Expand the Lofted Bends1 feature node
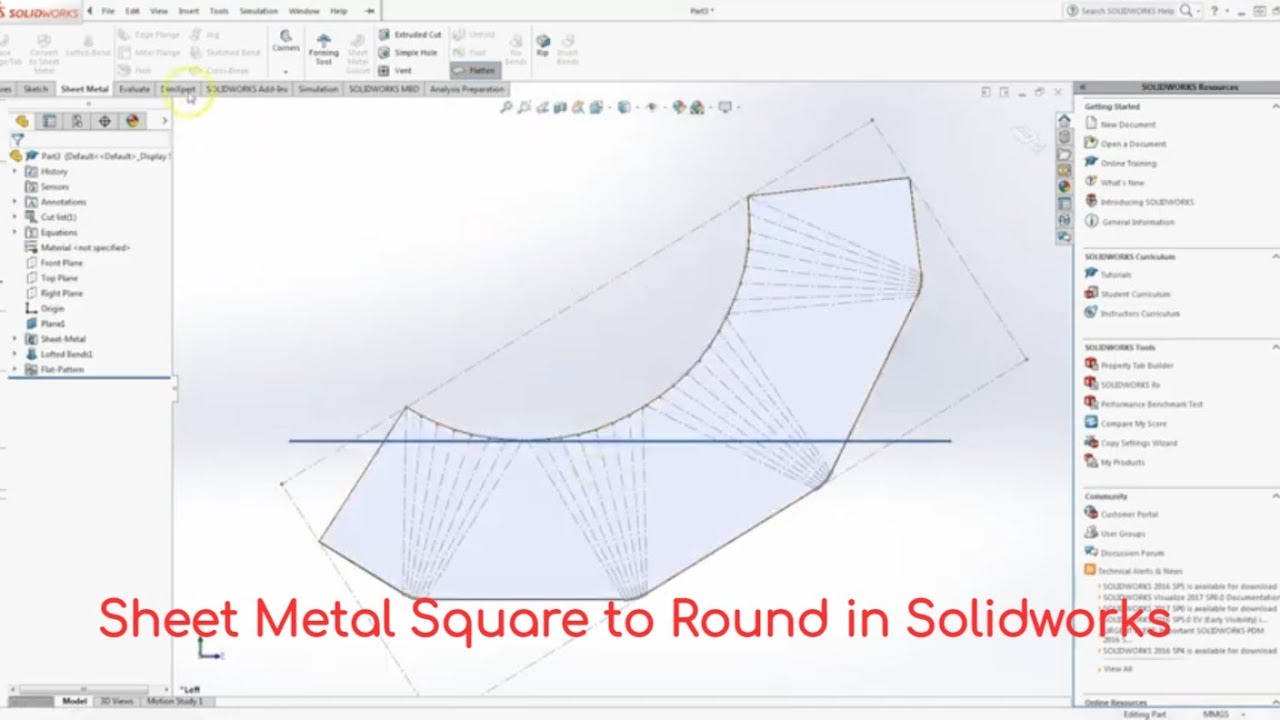1280x720 pixels. pyautogui.click(x=15, y=354)
